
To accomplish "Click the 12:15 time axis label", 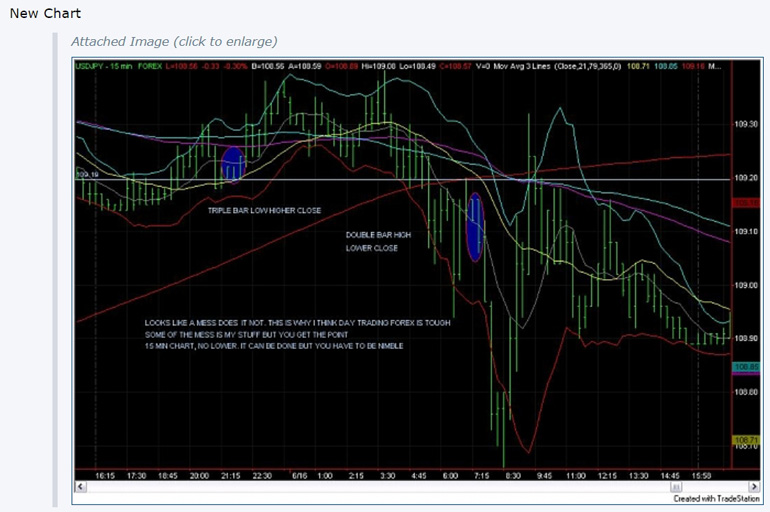I will 607,476.
